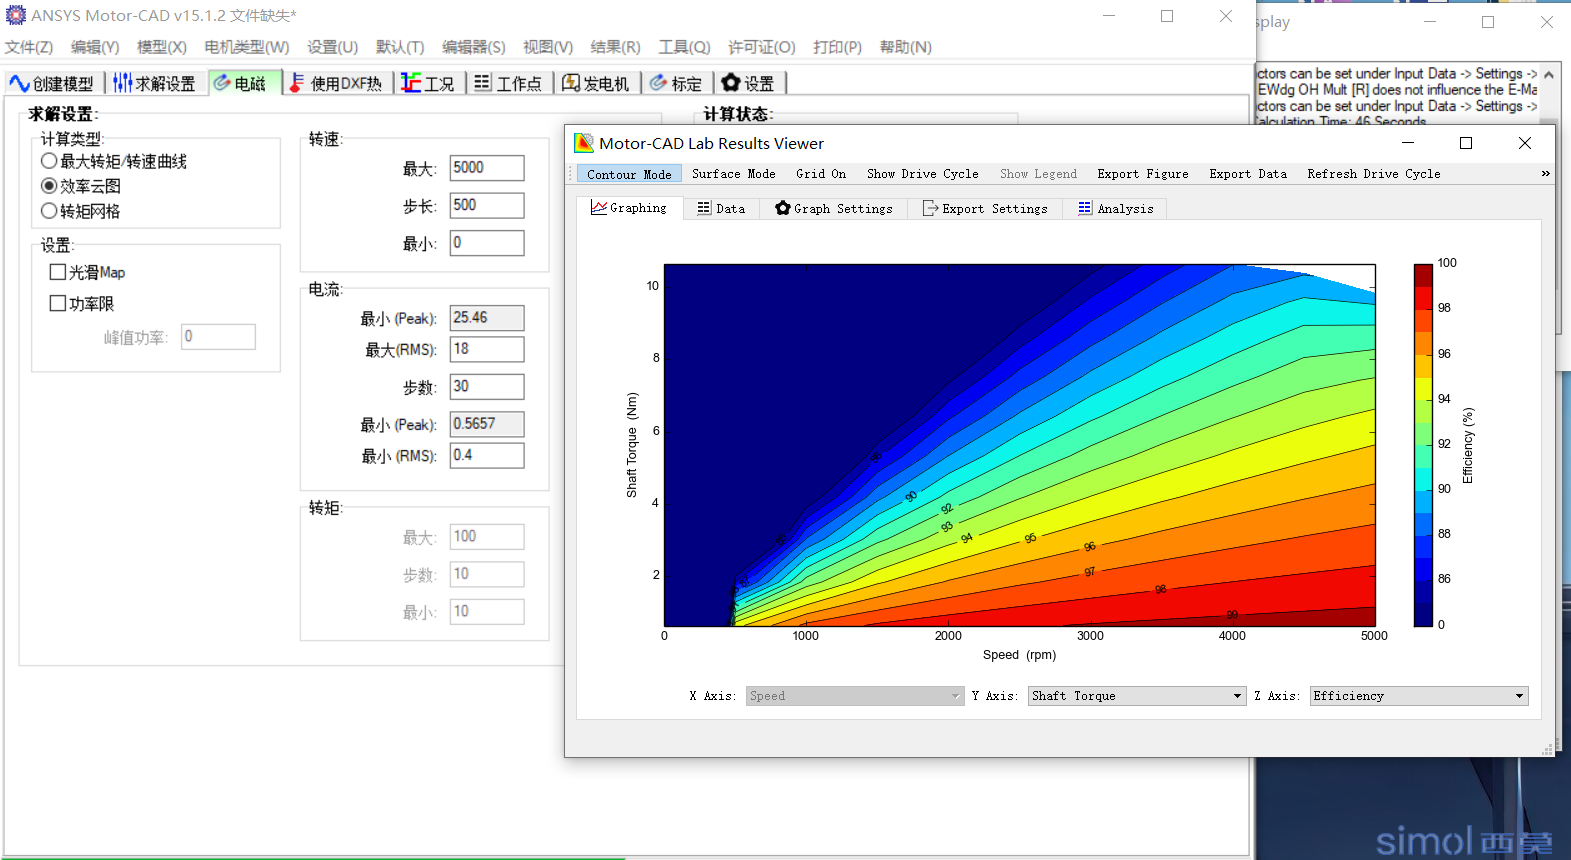Image resolution: width=1571 pixels, height=860 pixels.
Task: Click the 转速 步长 field showing 500
Action: click(x=486, y=205)
